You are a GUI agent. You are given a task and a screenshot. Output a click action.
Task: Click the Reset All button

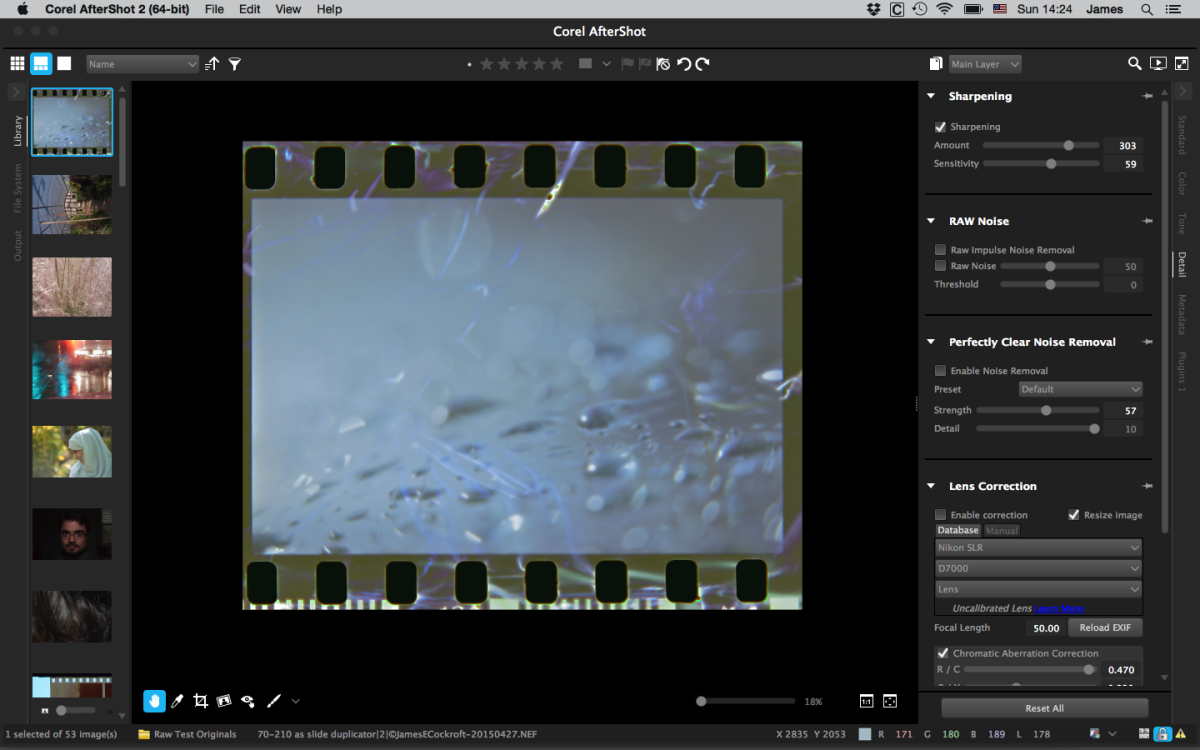(1044, 708)
